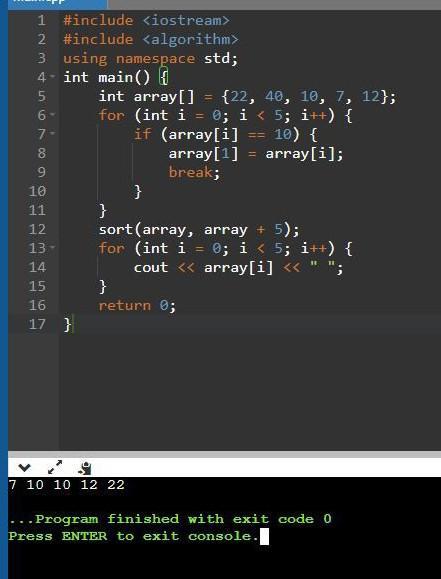Place cursor after the break statement
The image size is (441, 579).
[x=220, y=172]
